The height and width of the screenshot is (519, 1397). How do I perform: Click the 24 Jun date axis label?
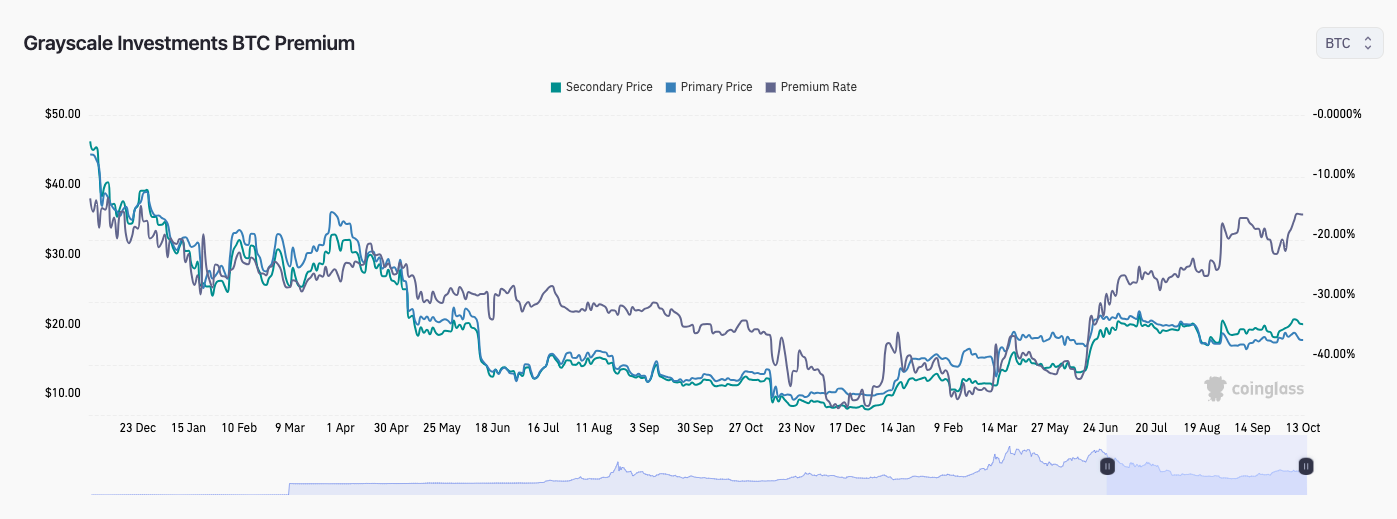point(1100,428)
